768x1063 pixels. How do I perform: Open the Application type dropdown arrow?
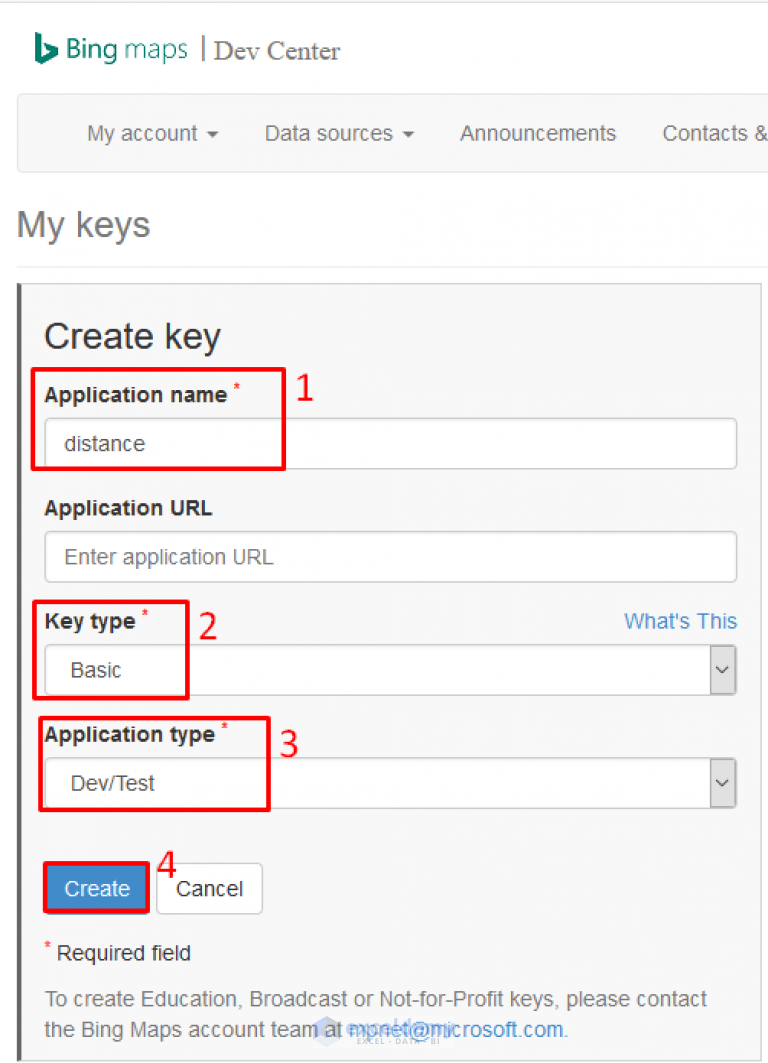tap(723, 783)
